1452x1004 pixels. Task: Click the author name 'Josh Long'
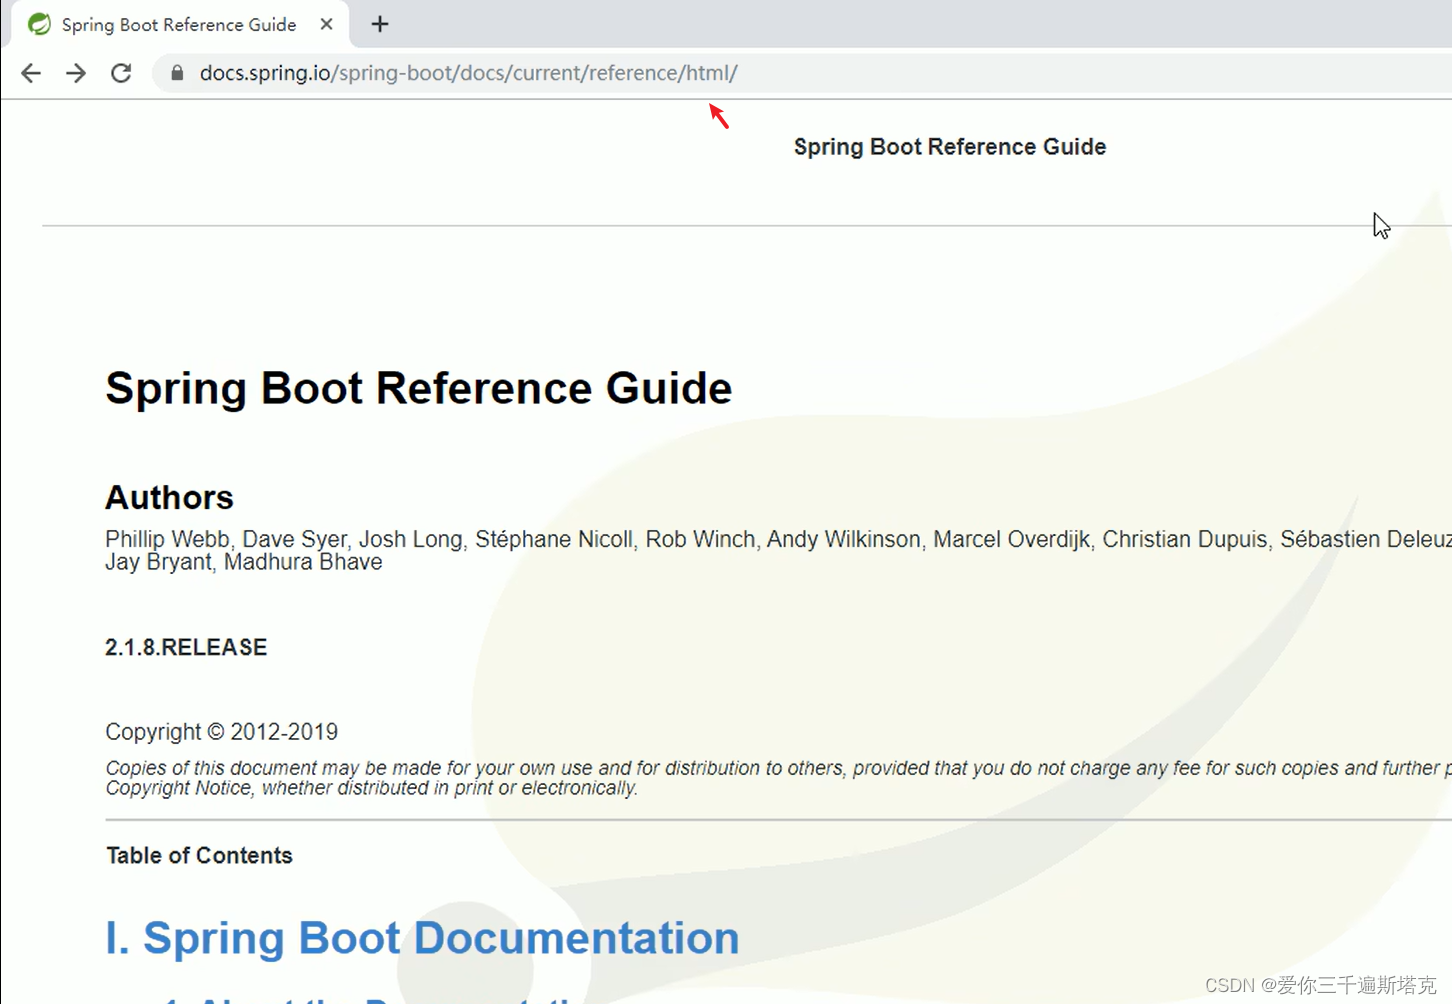click(411, 540)
